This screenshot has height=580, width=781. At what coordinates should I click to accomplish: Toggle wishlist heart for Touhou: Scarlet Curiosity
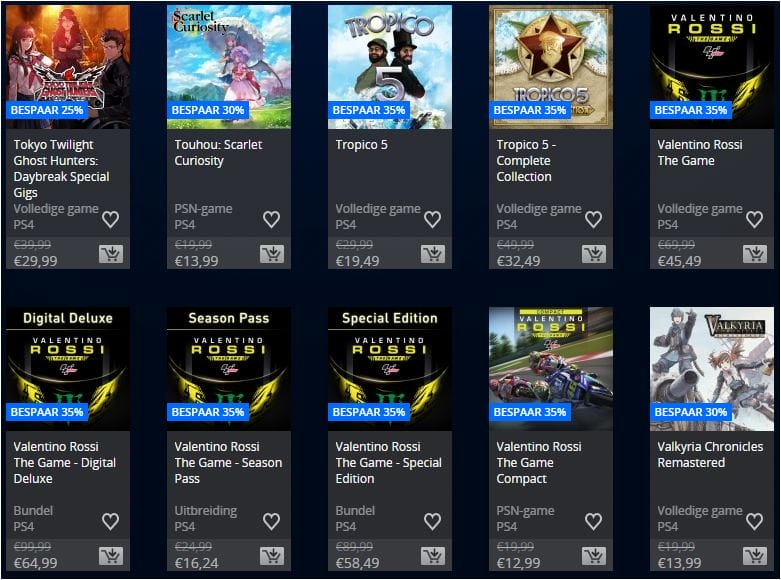coord(271,219)
